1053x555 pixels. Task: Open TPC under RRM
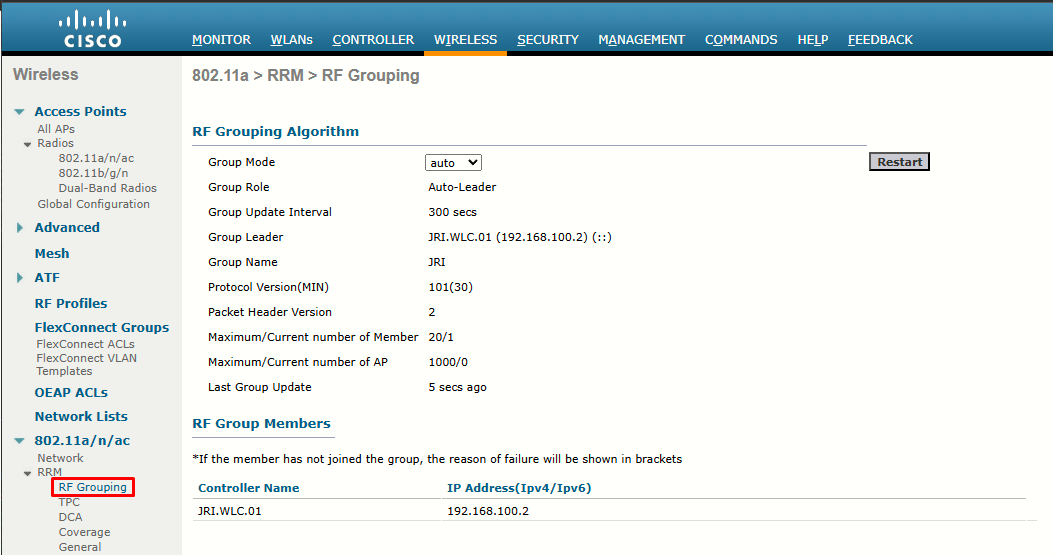point(69,502)
